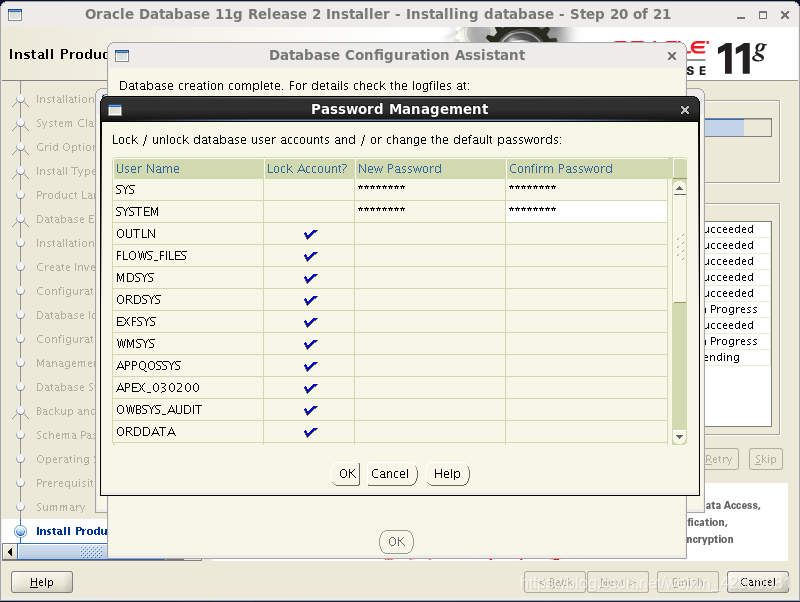Sort by User Name column header

[x=188, y=169]
